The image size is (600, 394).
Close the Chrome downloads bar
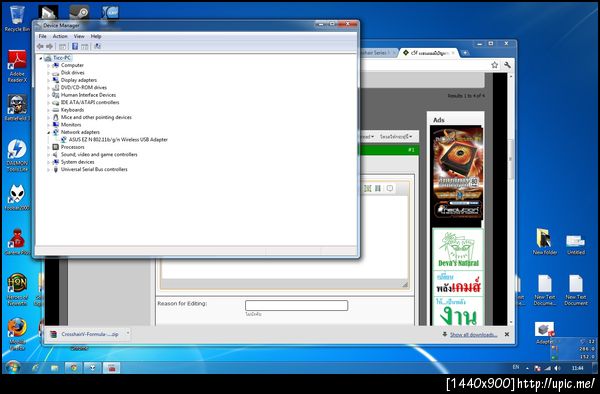point(507,334)
